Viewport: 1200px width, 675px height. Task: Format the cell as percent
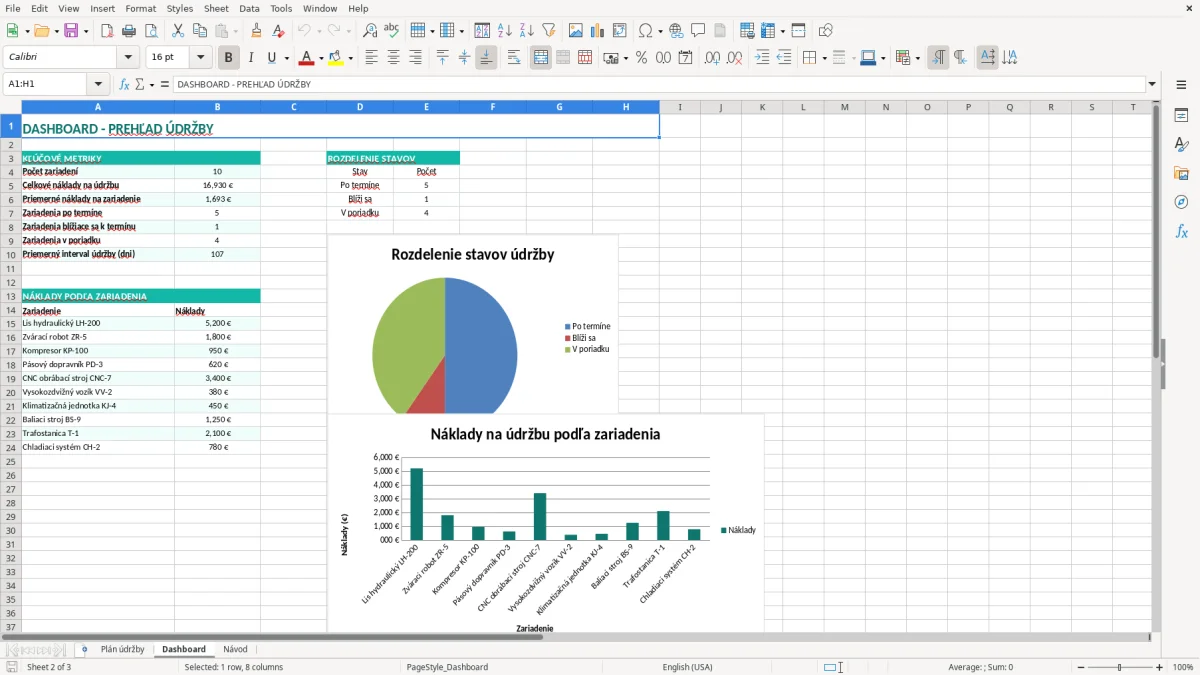(x=641, y=58)
